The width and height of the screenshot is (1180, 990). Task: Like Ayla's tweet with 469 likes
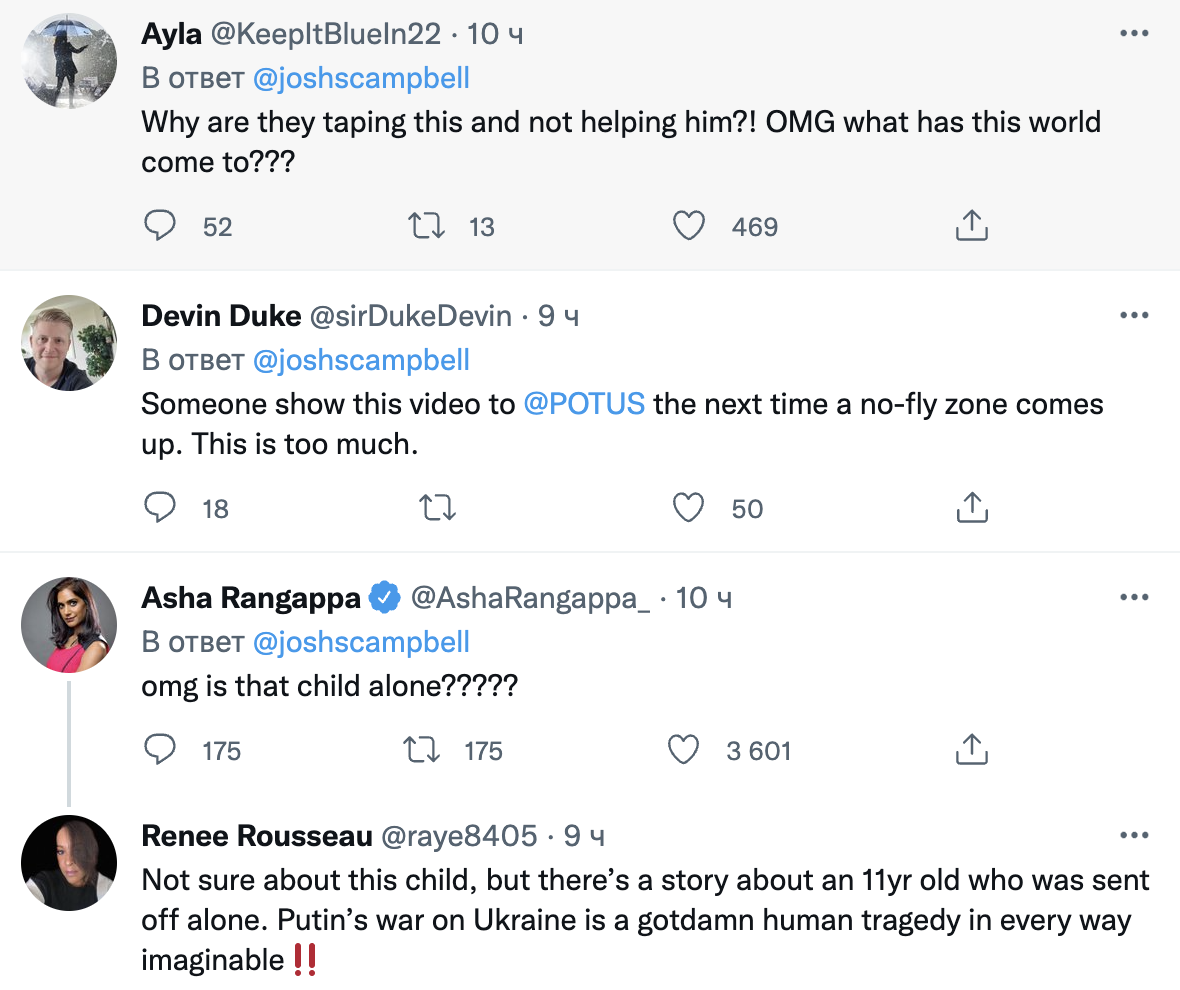[x=688, y=227]
